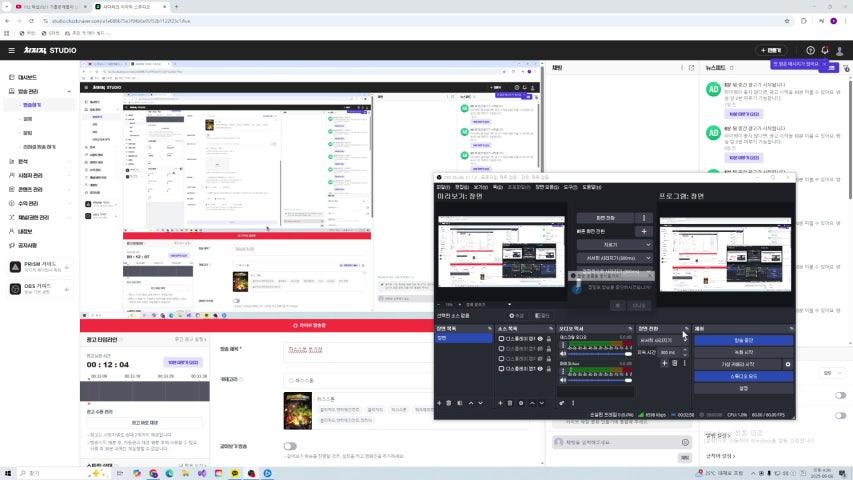This screenshot has height=480, width=853.
Task: Open the newsfeed filter icon
Action: click(846, 68)
